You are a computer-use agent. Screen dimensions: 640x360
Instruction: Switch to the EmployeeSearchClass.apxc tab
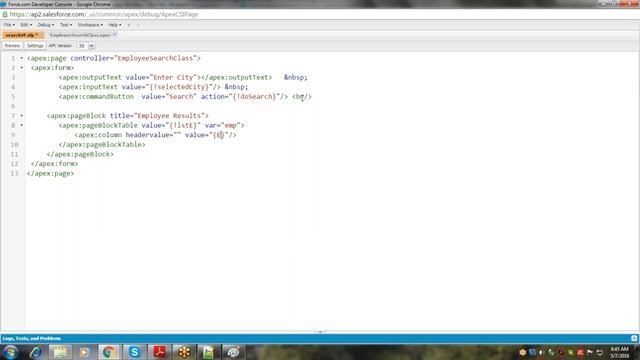[x=80, y=35]
